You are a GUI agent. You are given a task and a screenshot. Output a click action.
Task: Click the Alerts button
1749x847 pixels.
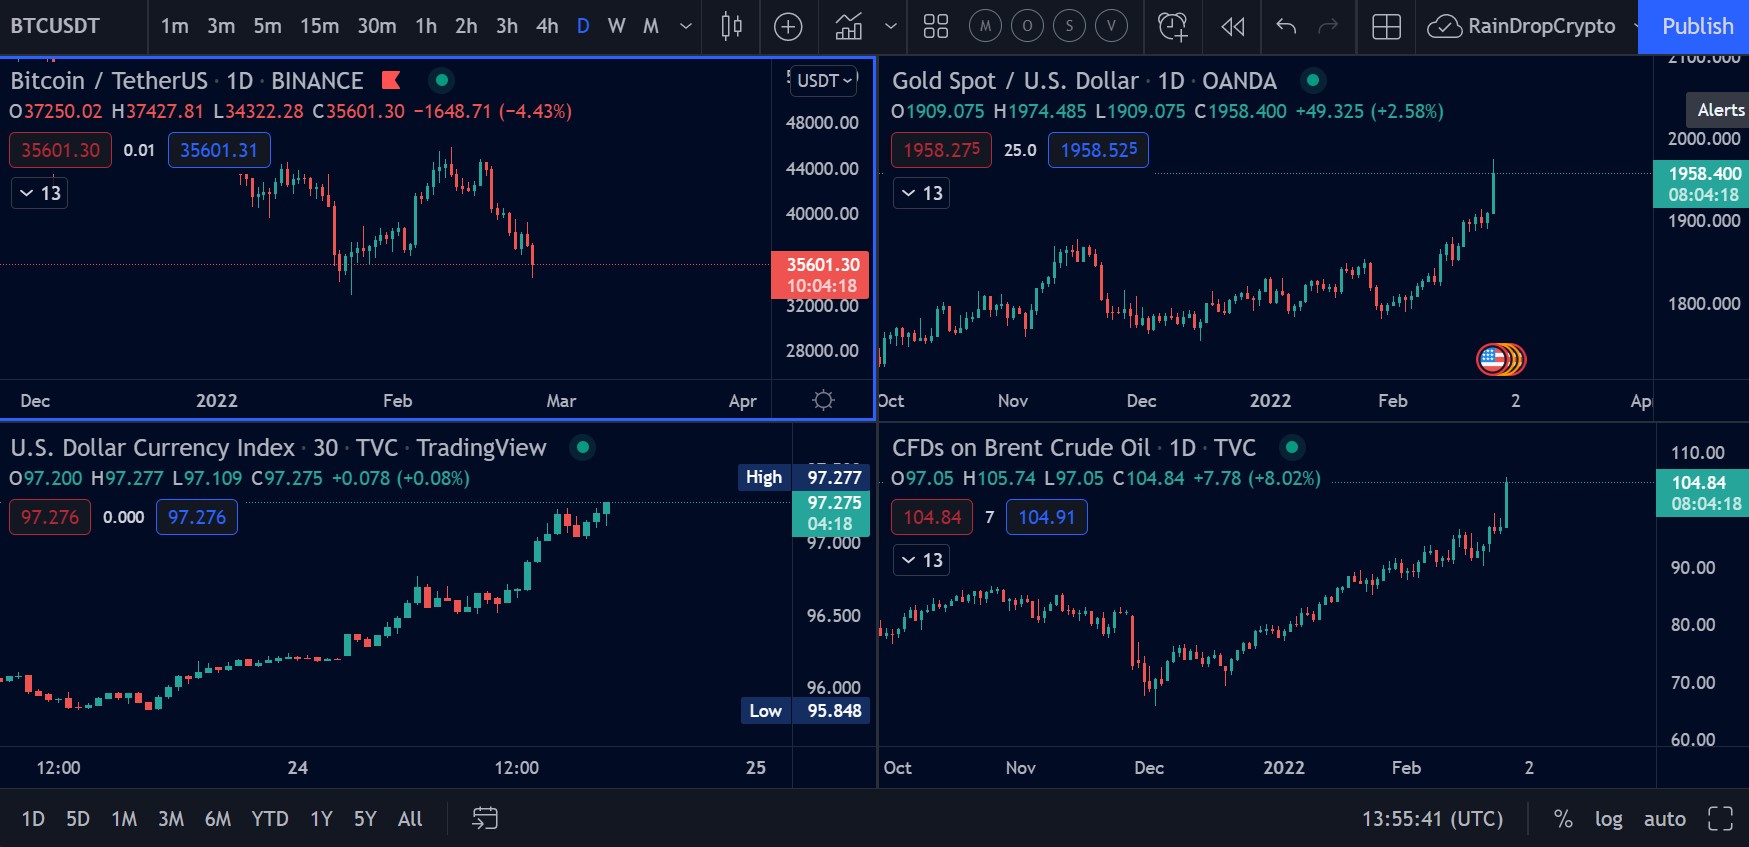point(1720,110)
